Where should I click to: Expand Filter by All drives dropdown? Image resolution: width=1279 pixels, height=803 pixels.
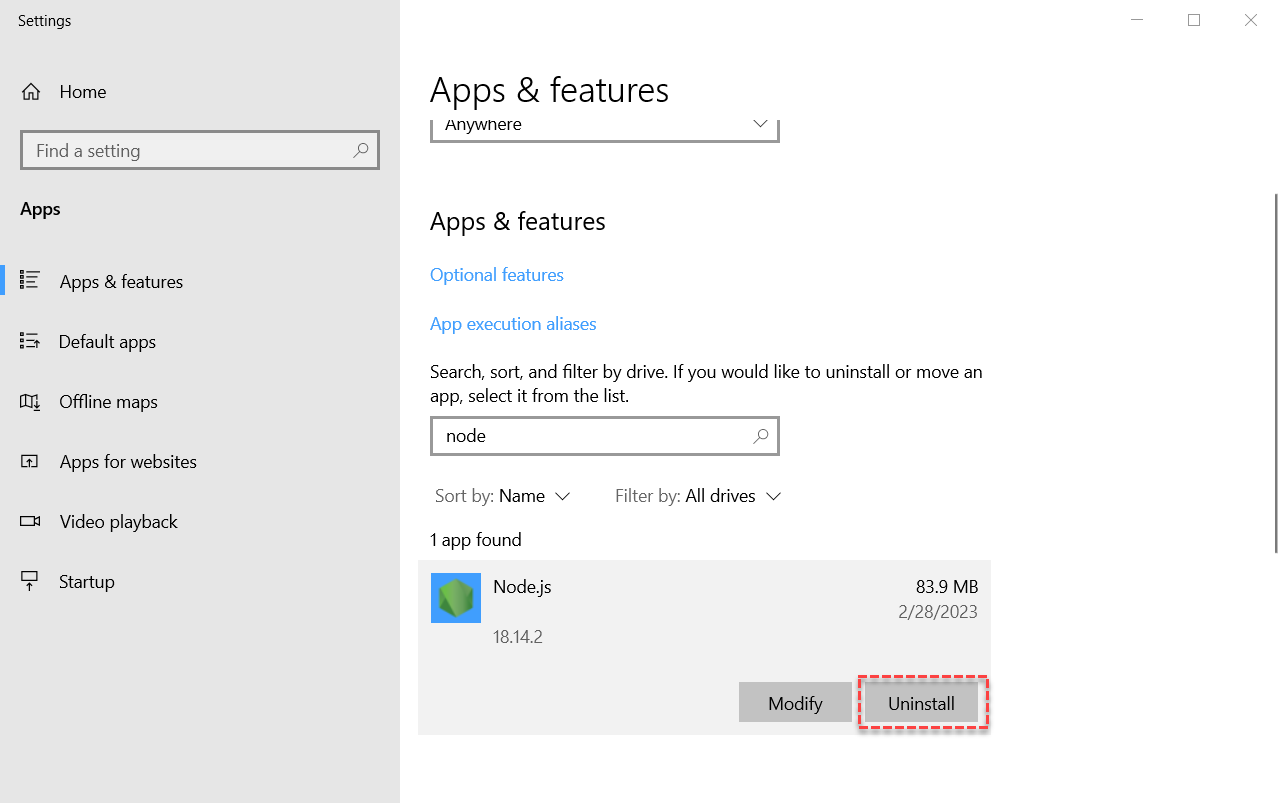[698, 496]
